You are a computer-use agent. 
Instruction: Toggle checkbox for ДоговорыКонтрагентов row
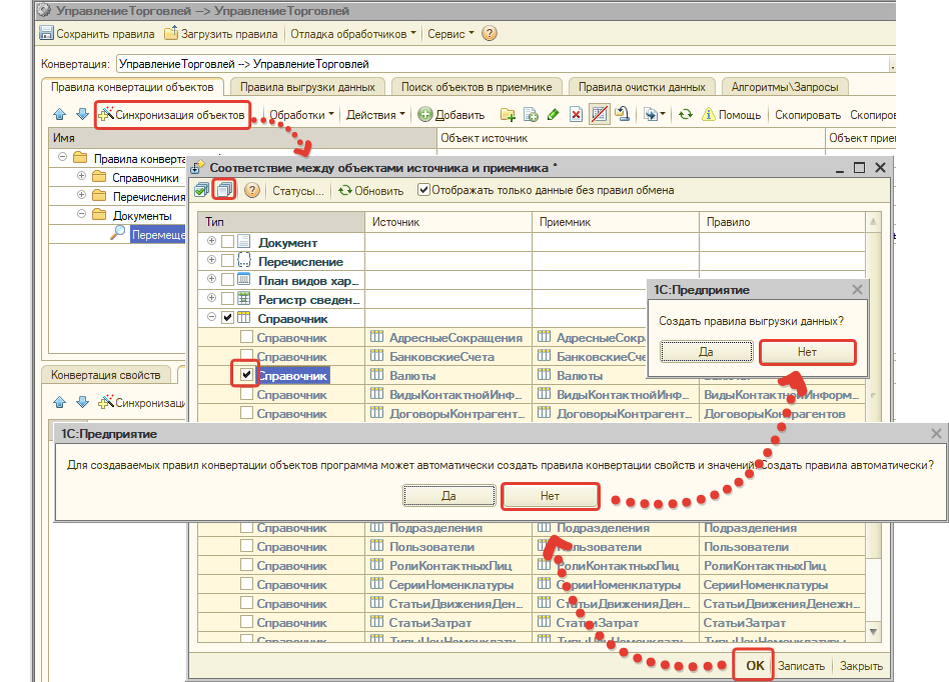point(246,413)
